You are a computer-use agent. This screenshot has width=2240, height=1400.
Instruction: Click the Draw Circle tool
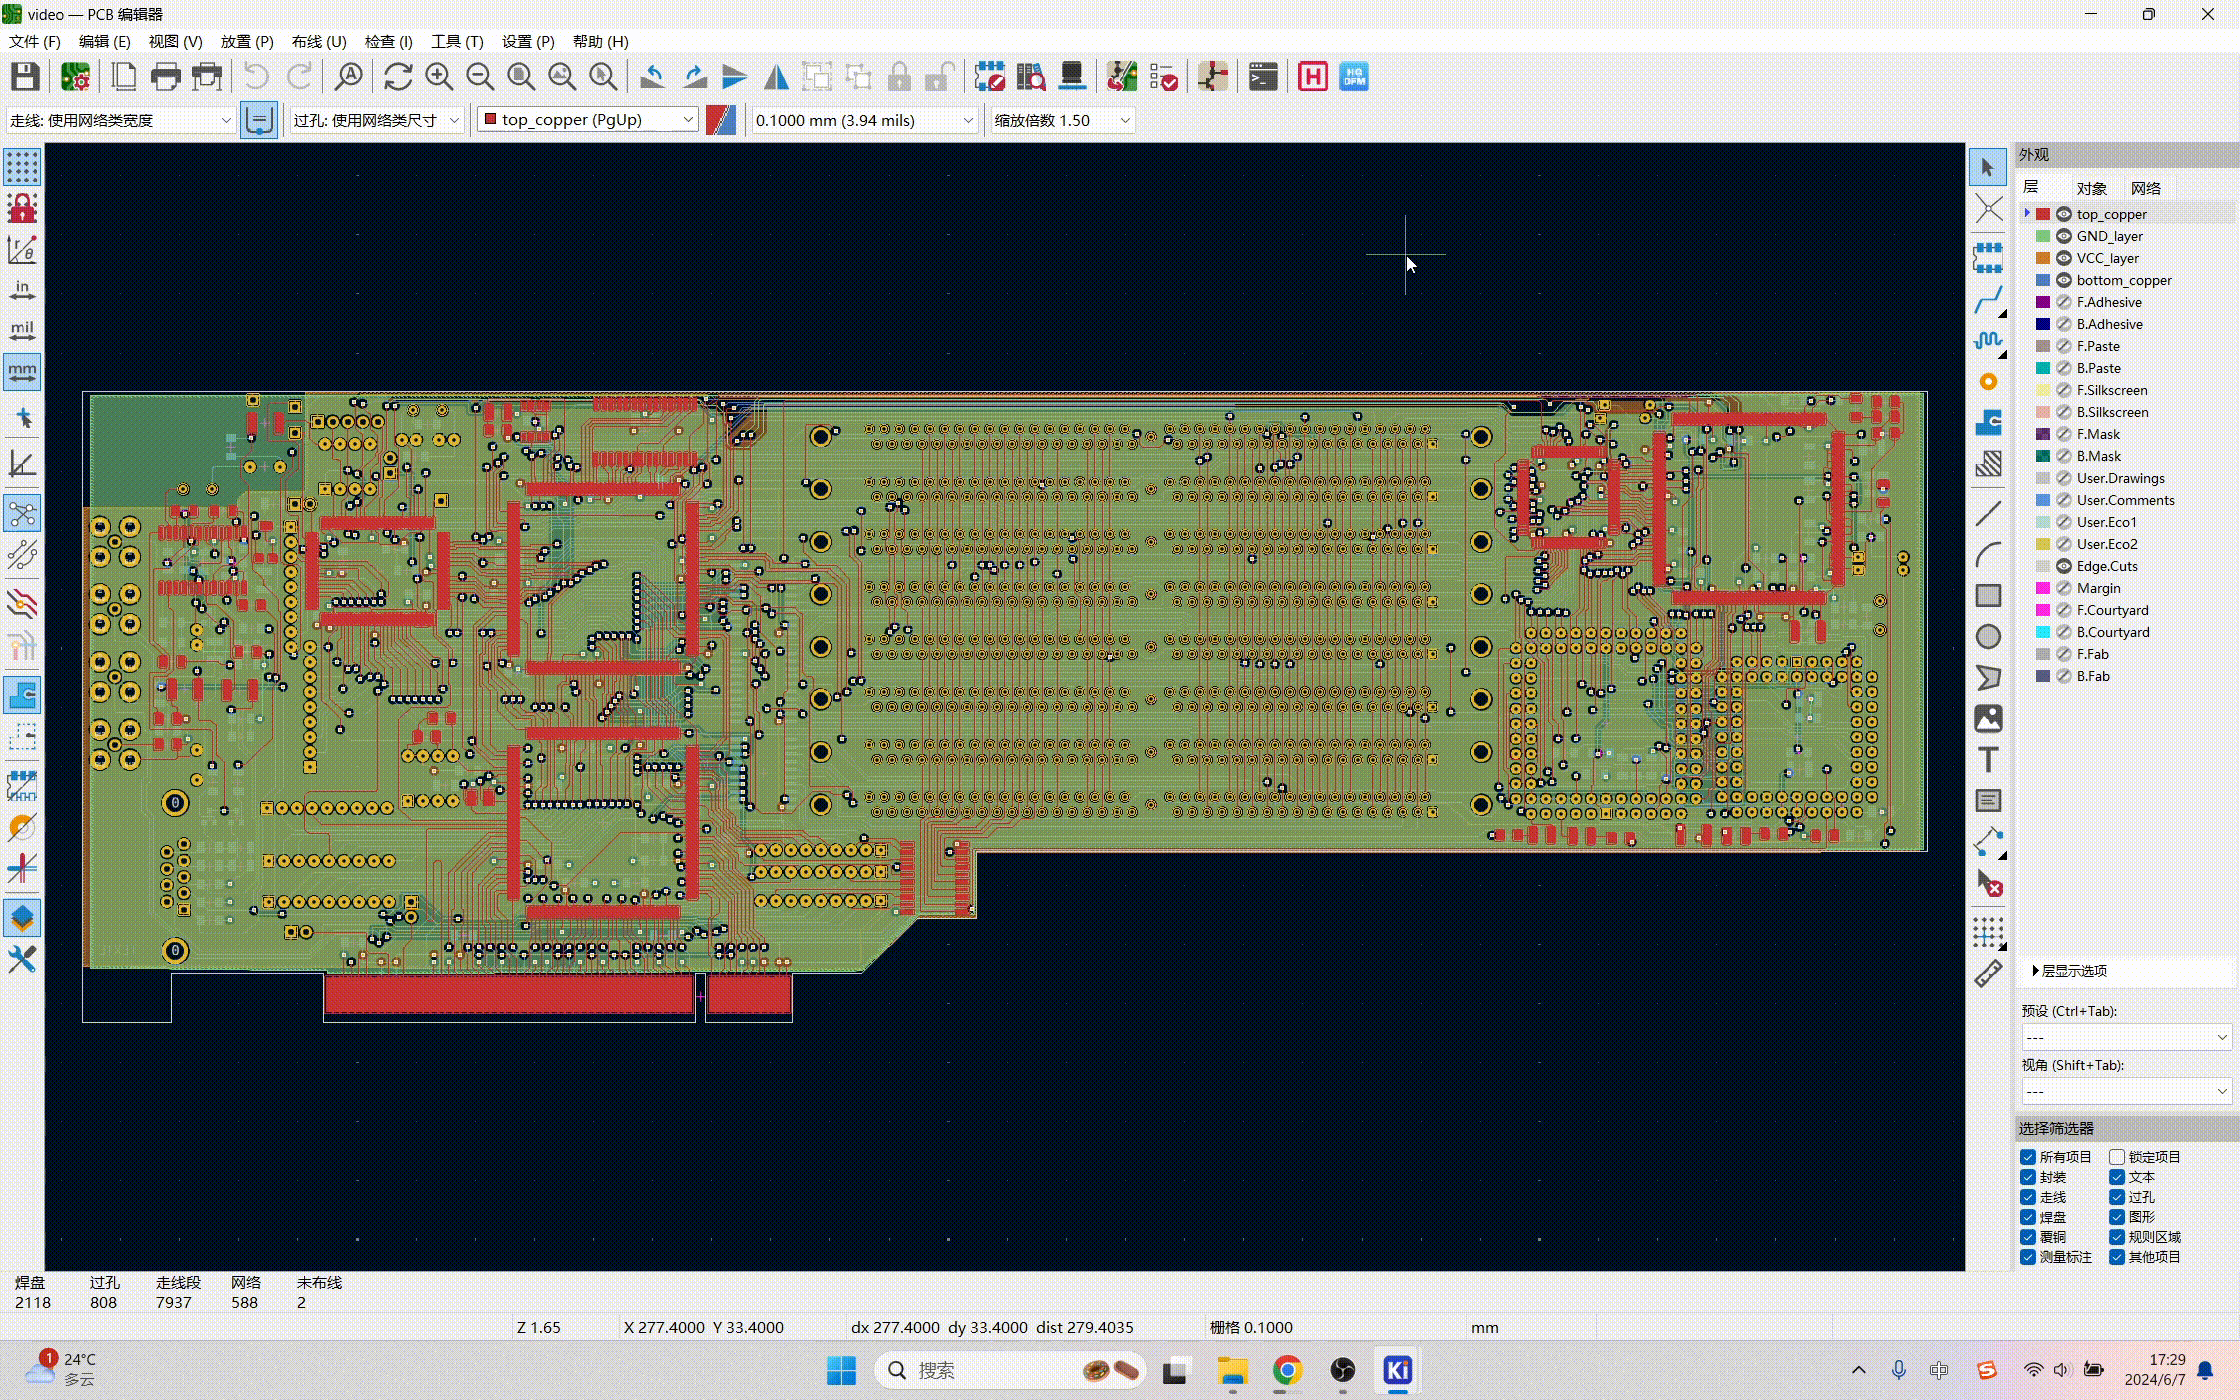[1988, 637]
